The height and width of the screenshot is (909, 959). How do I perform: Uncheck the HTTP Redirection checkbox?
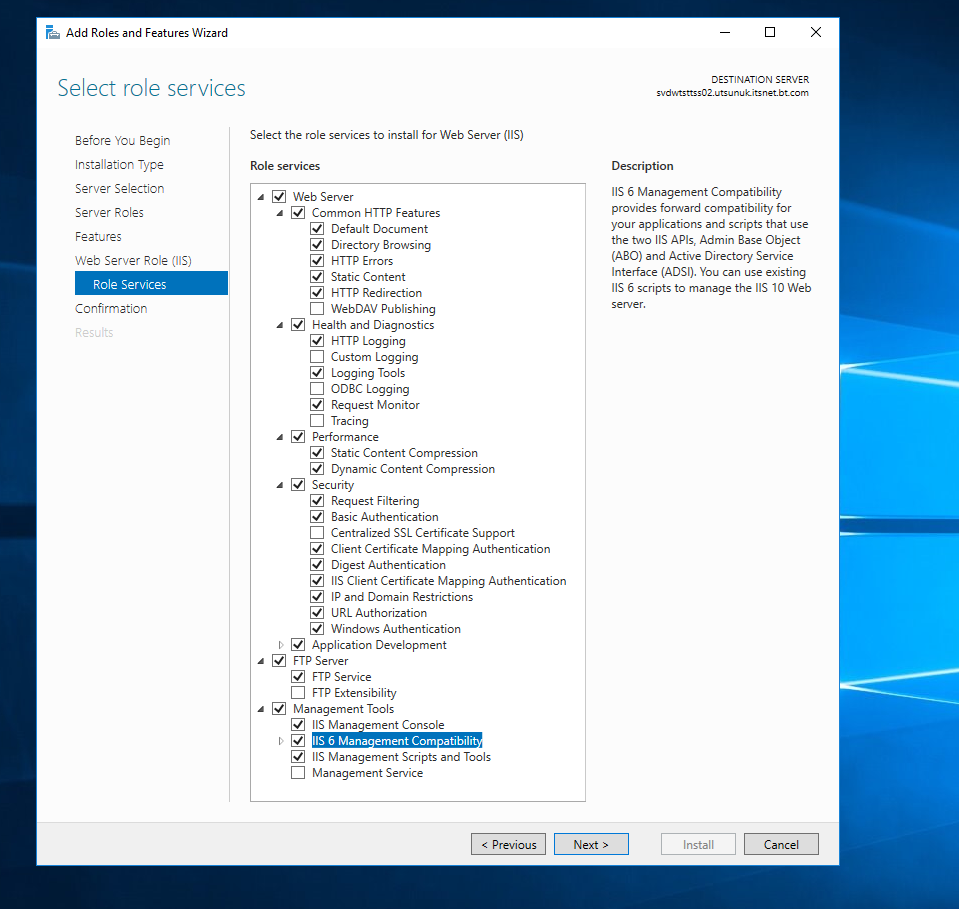pos(317,292)
